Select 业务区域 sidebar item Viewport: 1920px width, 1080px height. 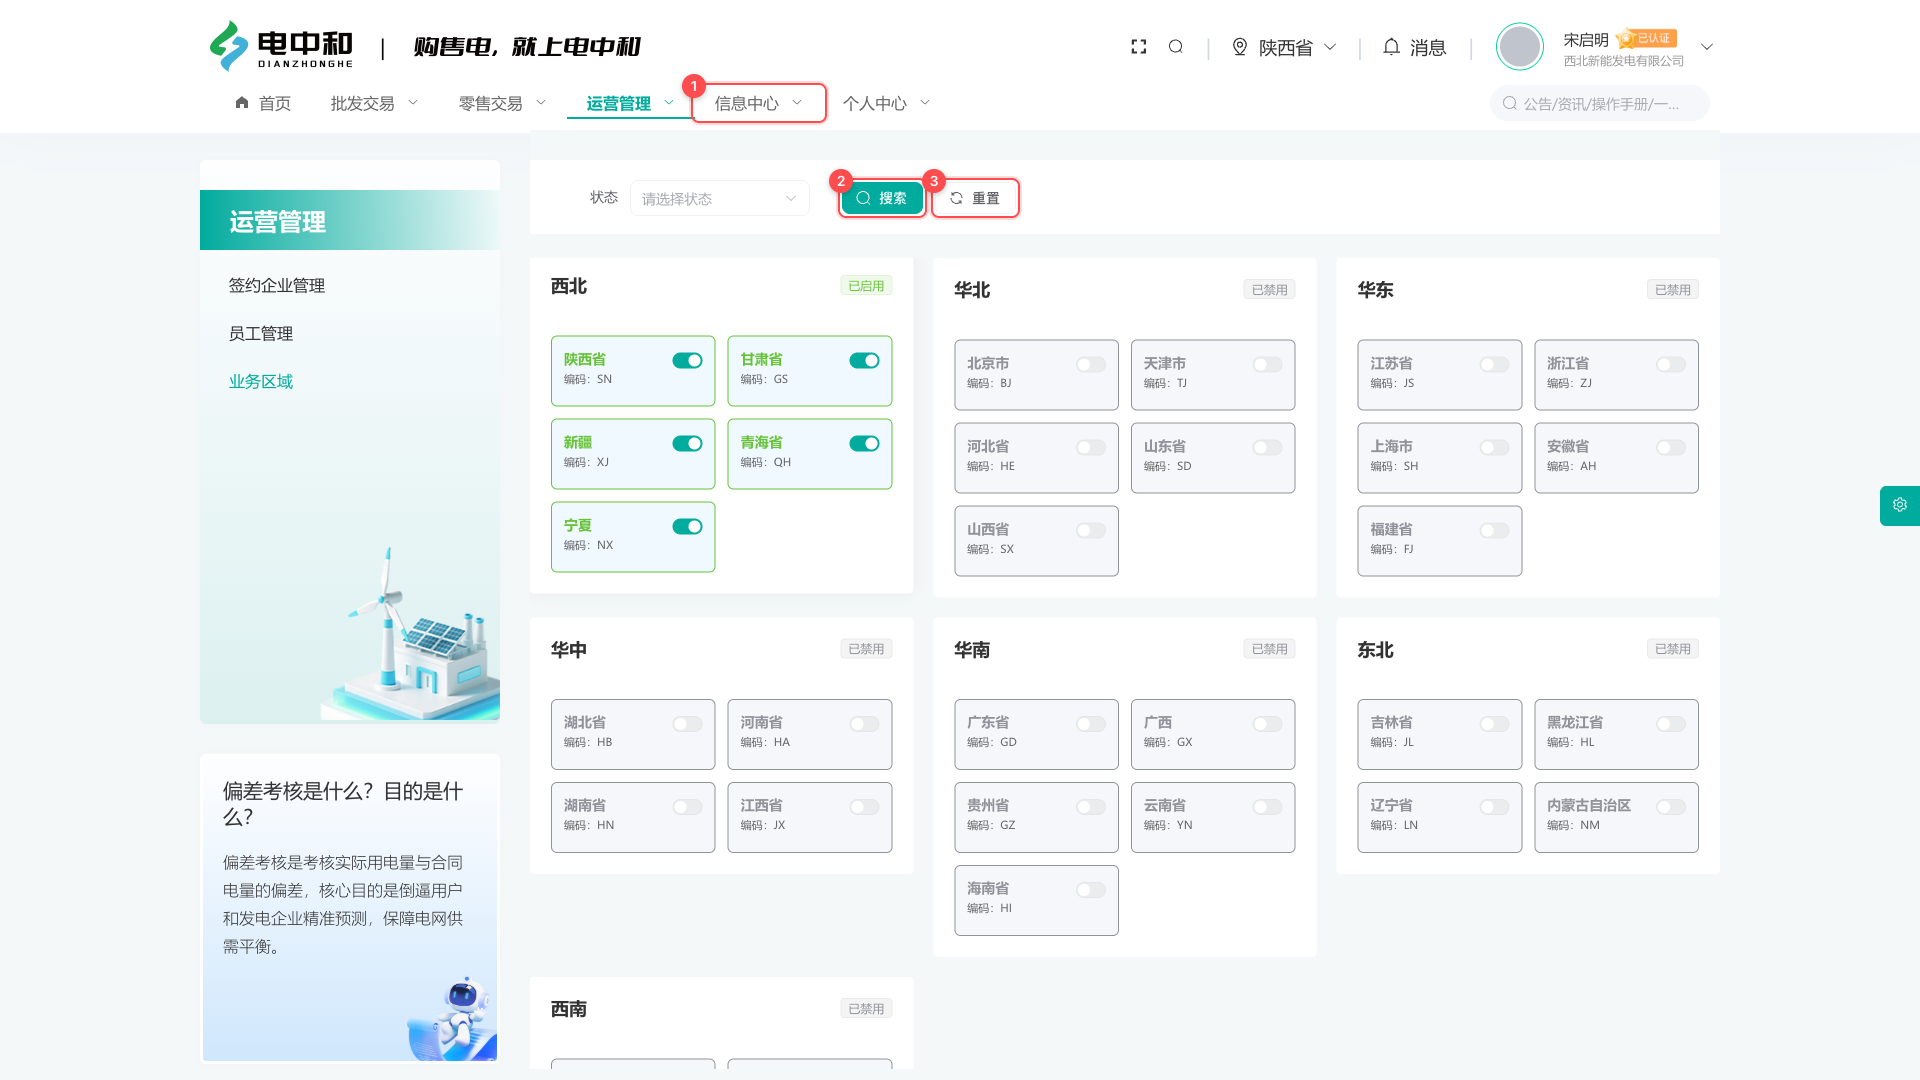[x=261, y=382]
